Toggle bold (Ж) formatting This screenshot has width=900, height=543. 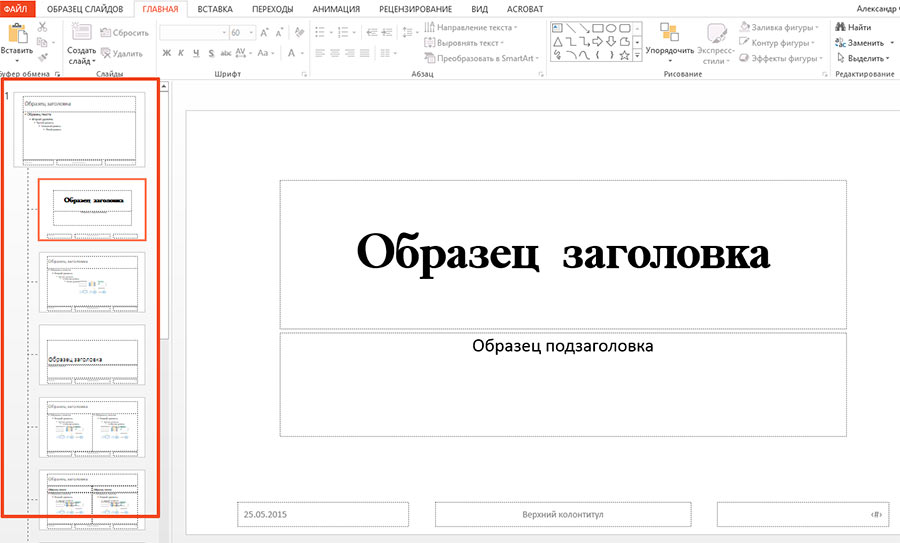click(x=167, y=53)
